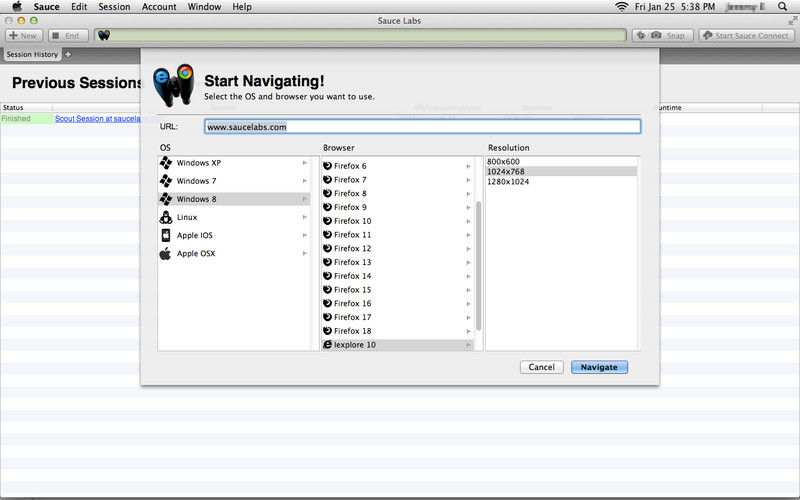Click the Snap screenshot button
Viewport: 800px width, 500px height.
coord(663,36)
